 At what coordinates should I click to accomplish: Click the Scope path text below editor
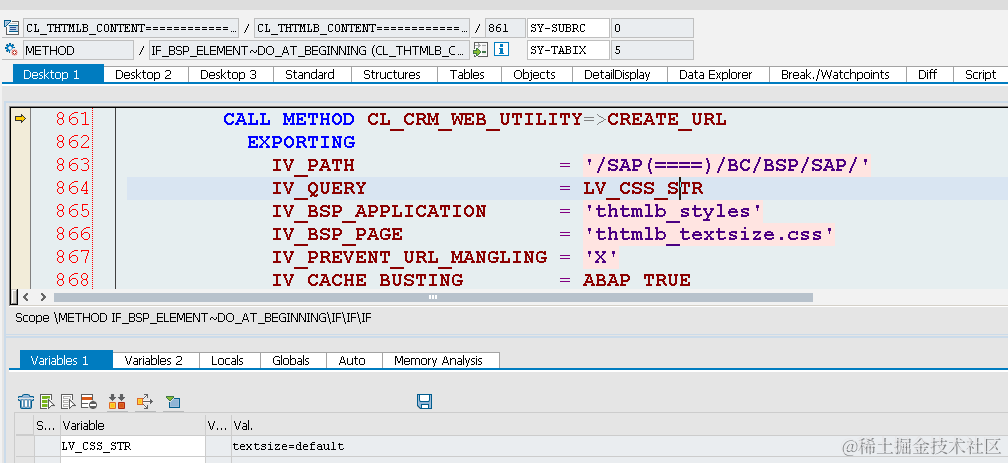[194, 318]
